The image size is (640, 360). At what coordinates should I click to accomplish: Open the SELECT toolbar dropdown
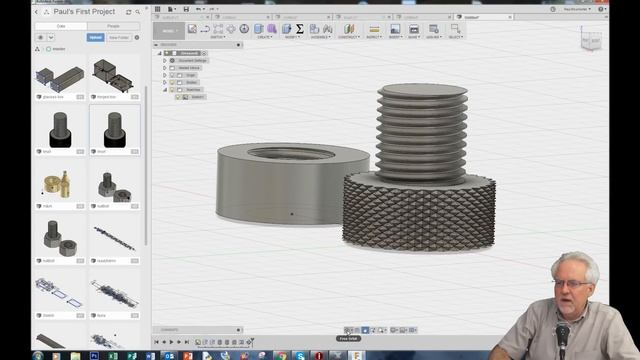456,37
